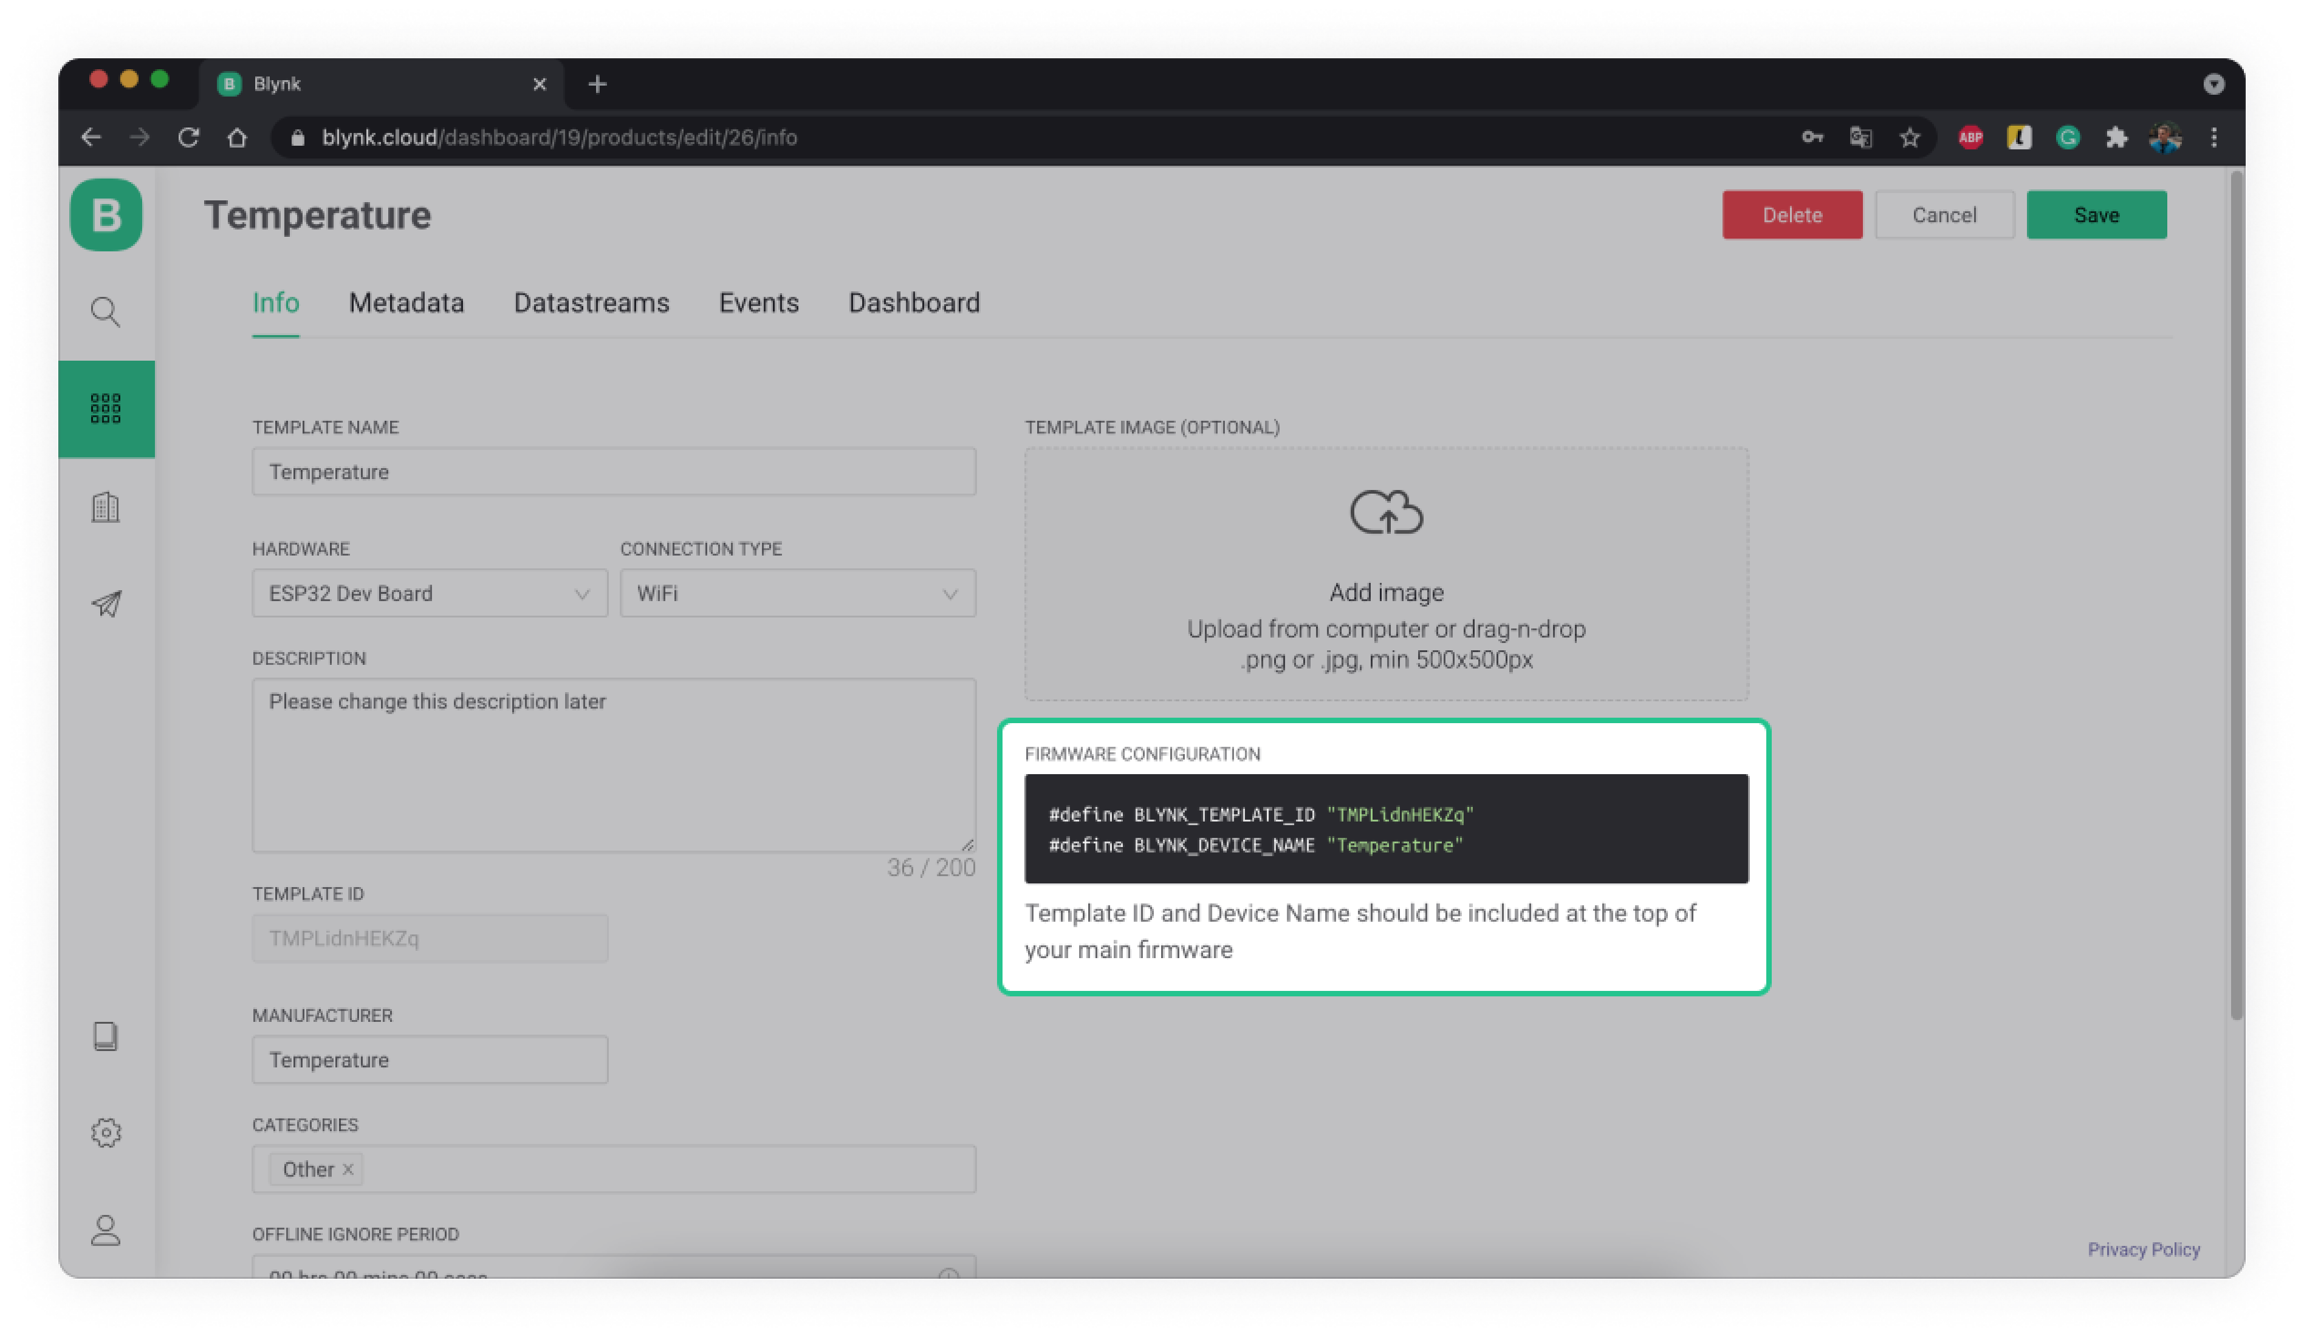
Task: Open templates grid icon in sidebar
Action: [x=106, y=408]
